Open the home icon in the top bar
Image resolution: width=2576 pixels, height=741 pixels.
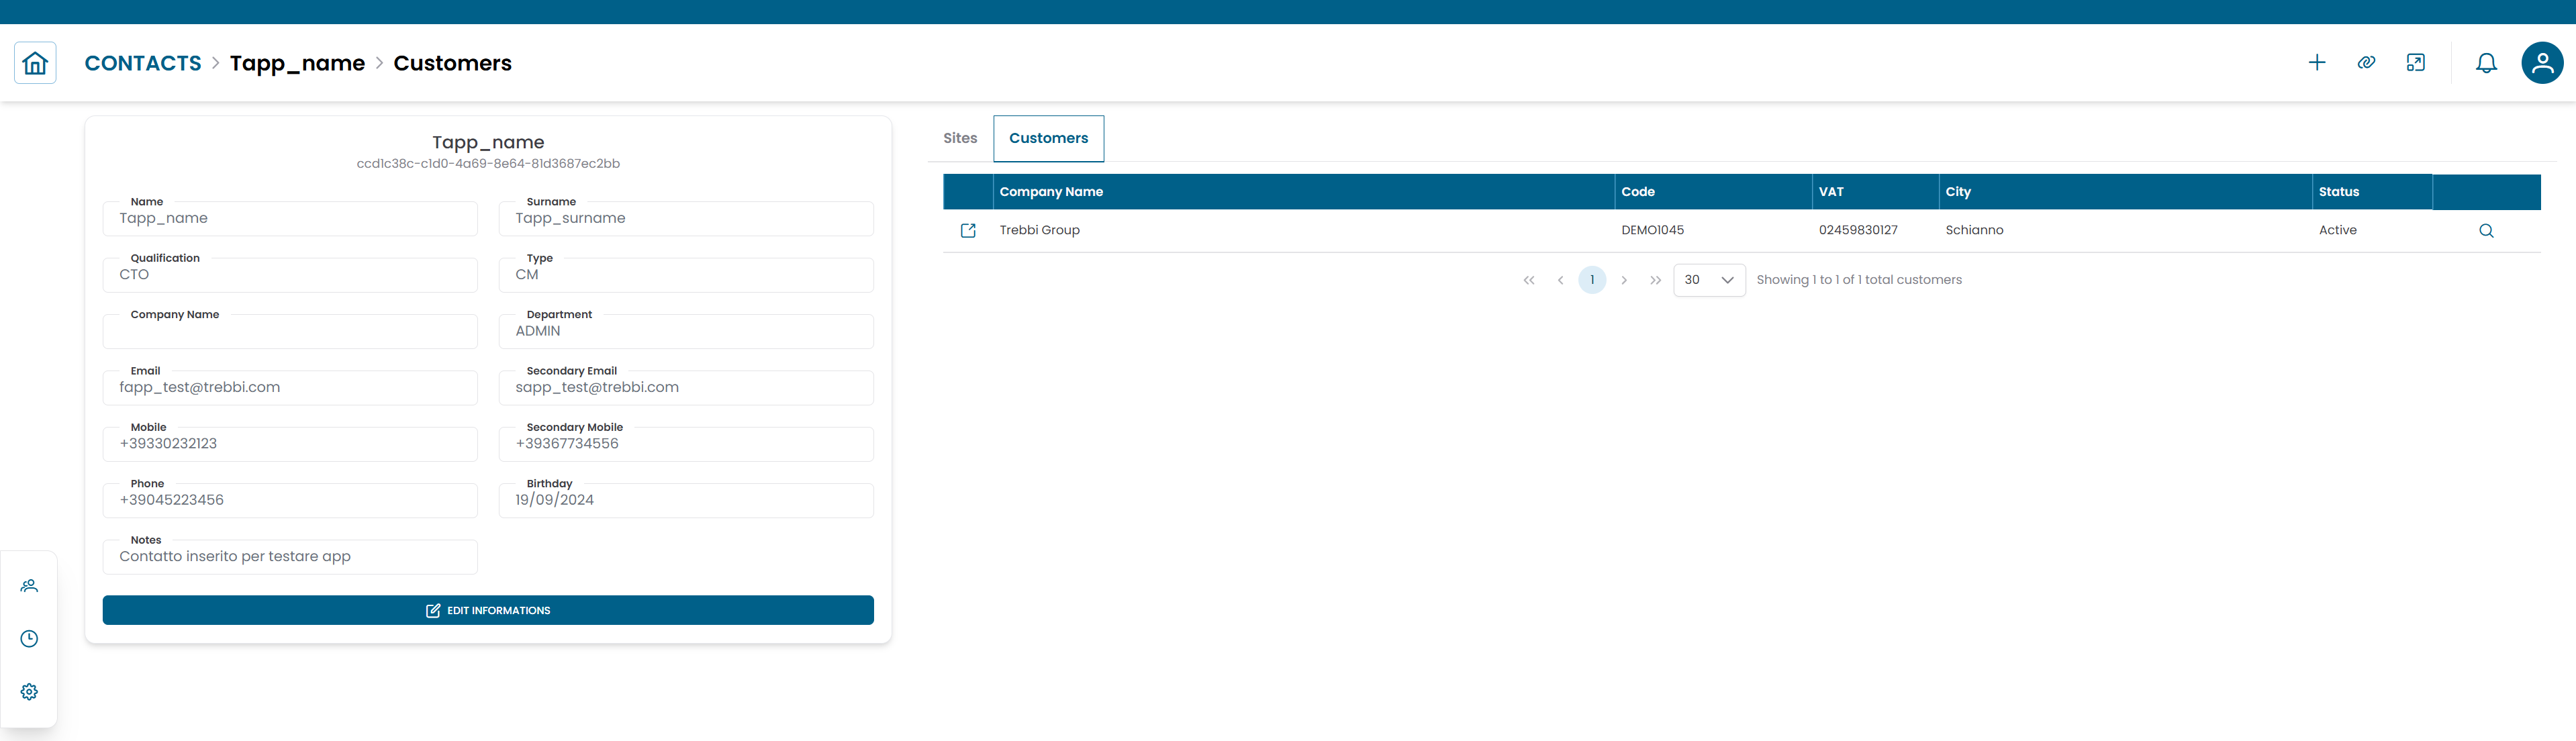pyautogui.click(x=35, y=62)
